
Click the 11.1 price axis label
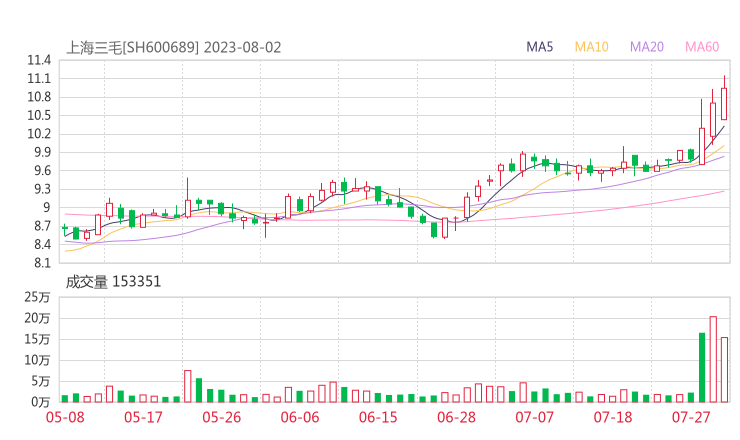coord(39,78)
